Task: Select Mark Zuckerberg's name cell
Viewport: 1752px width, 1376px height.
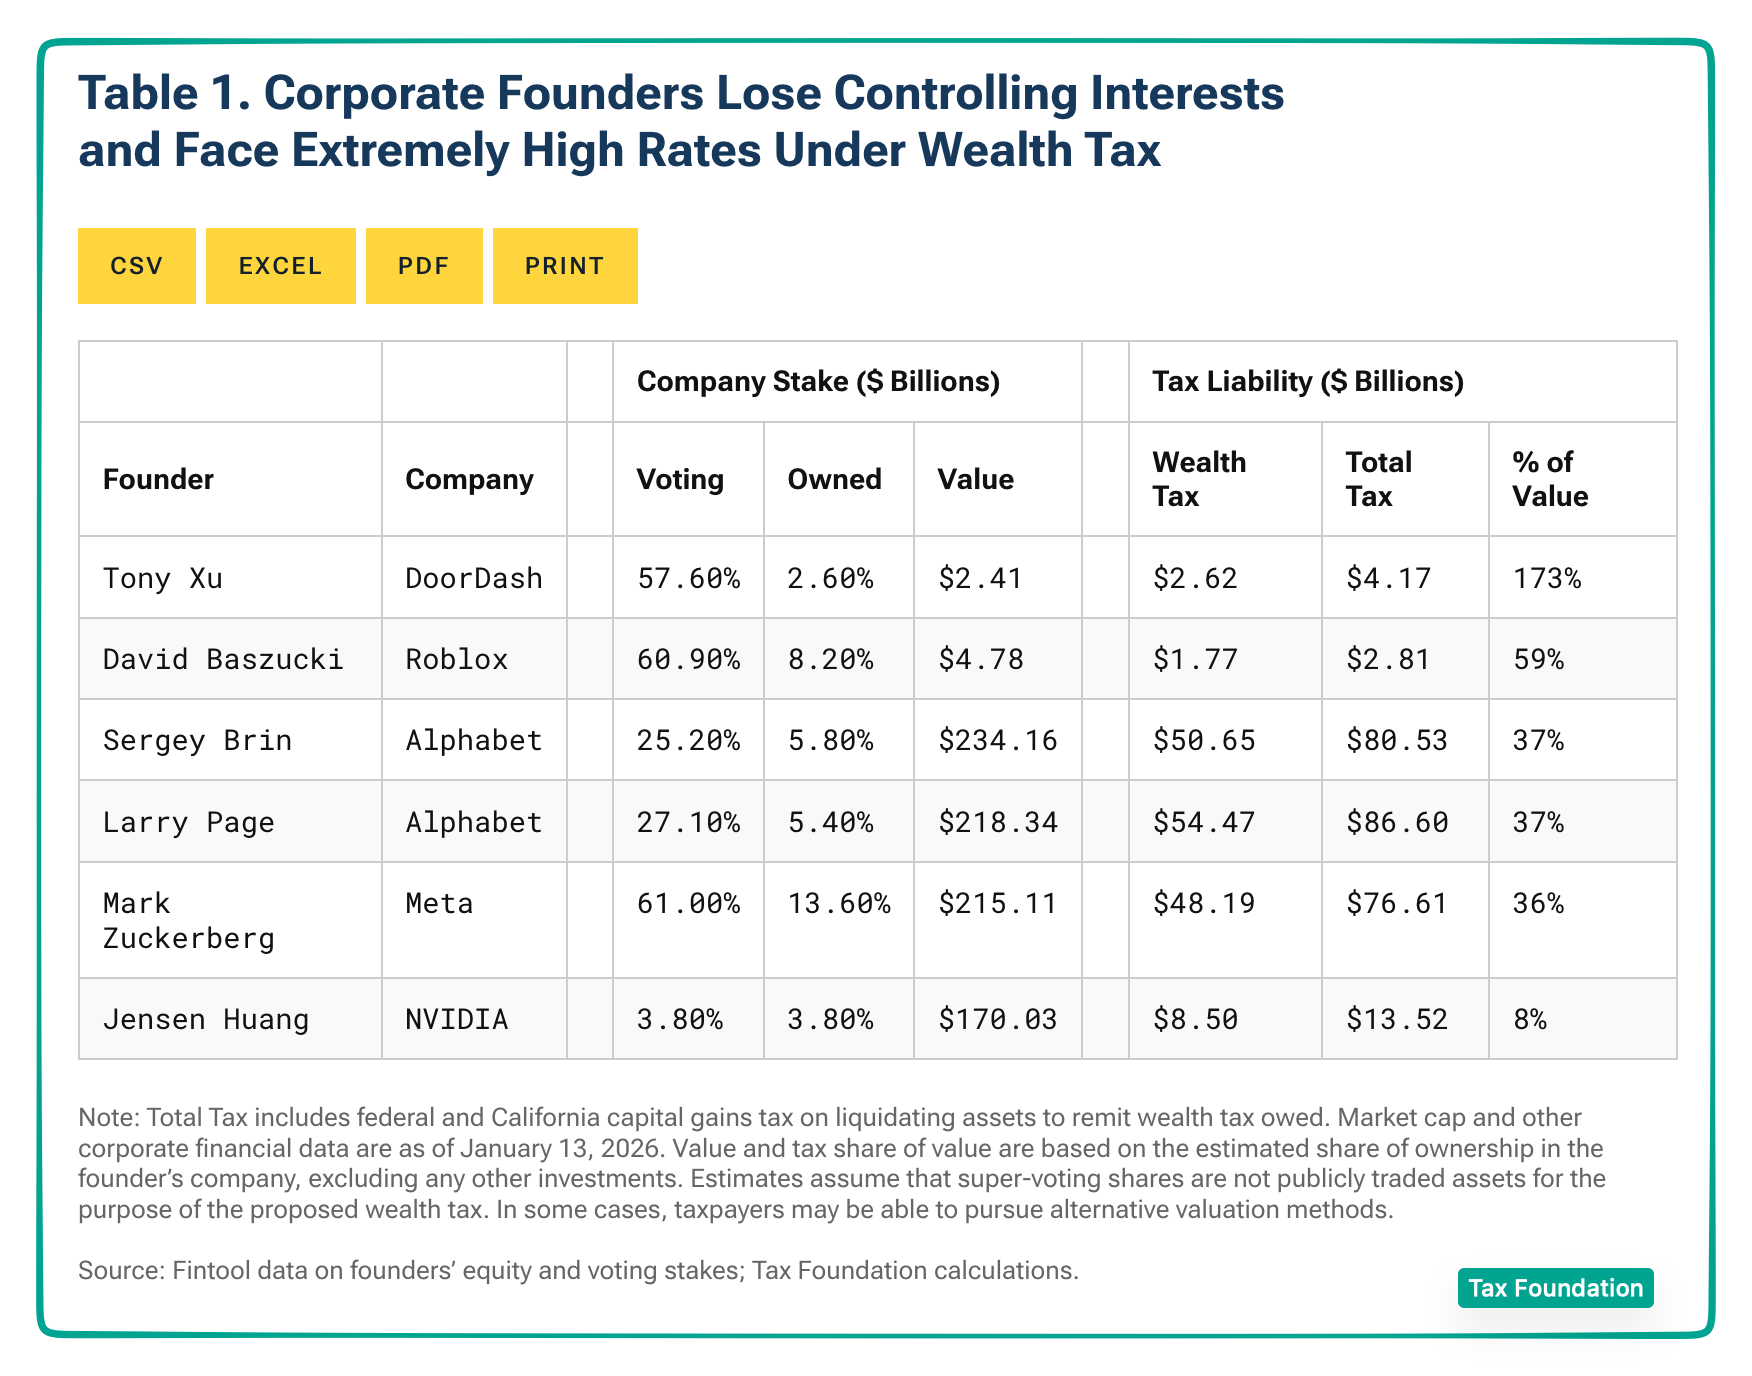Action: tap(187, 920)
